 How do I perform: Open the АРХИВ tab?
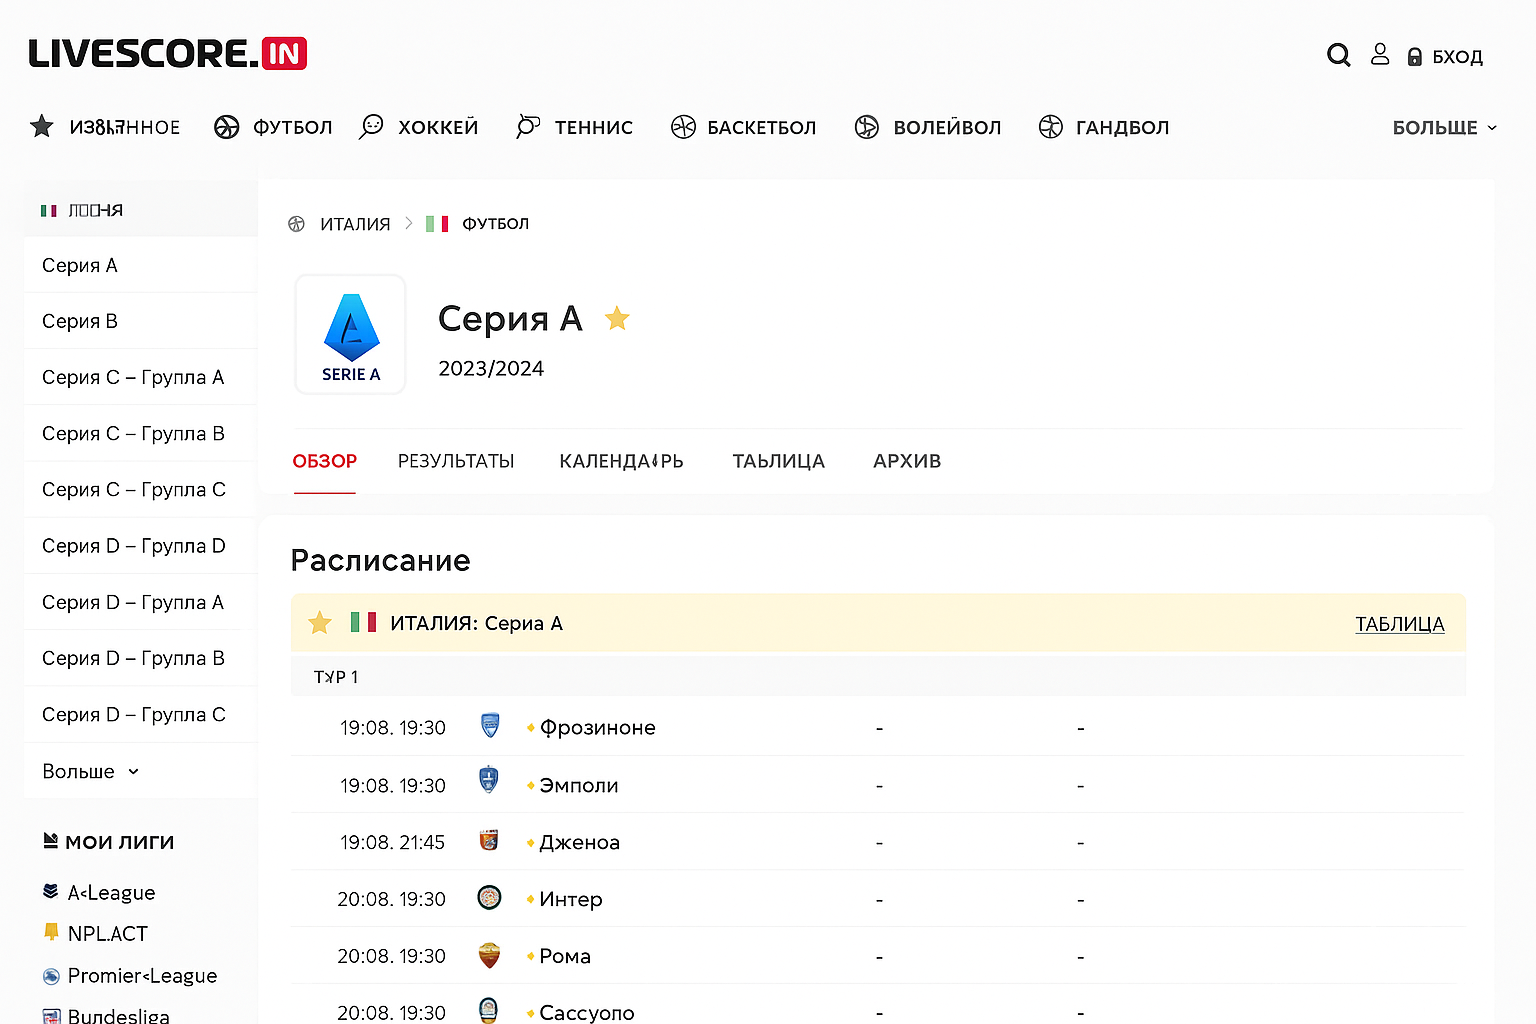(906, 461)
